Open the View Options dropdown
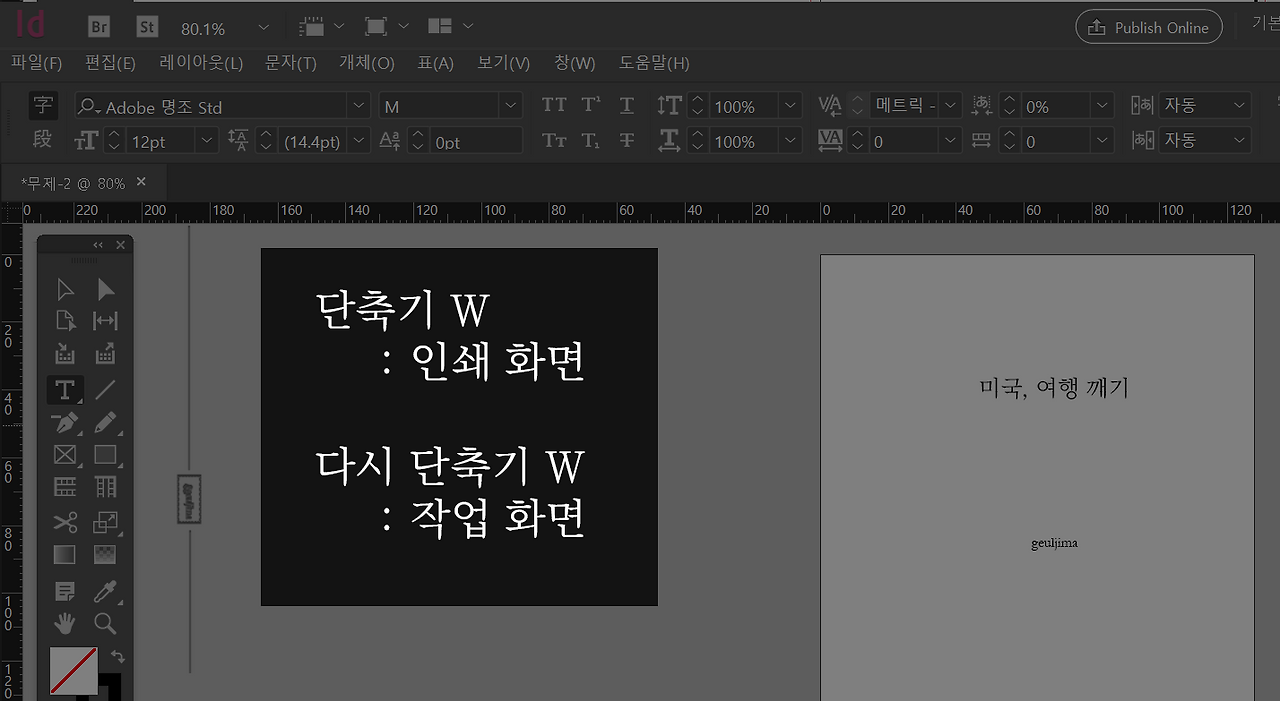Image resolution: width=1280 pixels, height=701 pixels. [321, 27]
